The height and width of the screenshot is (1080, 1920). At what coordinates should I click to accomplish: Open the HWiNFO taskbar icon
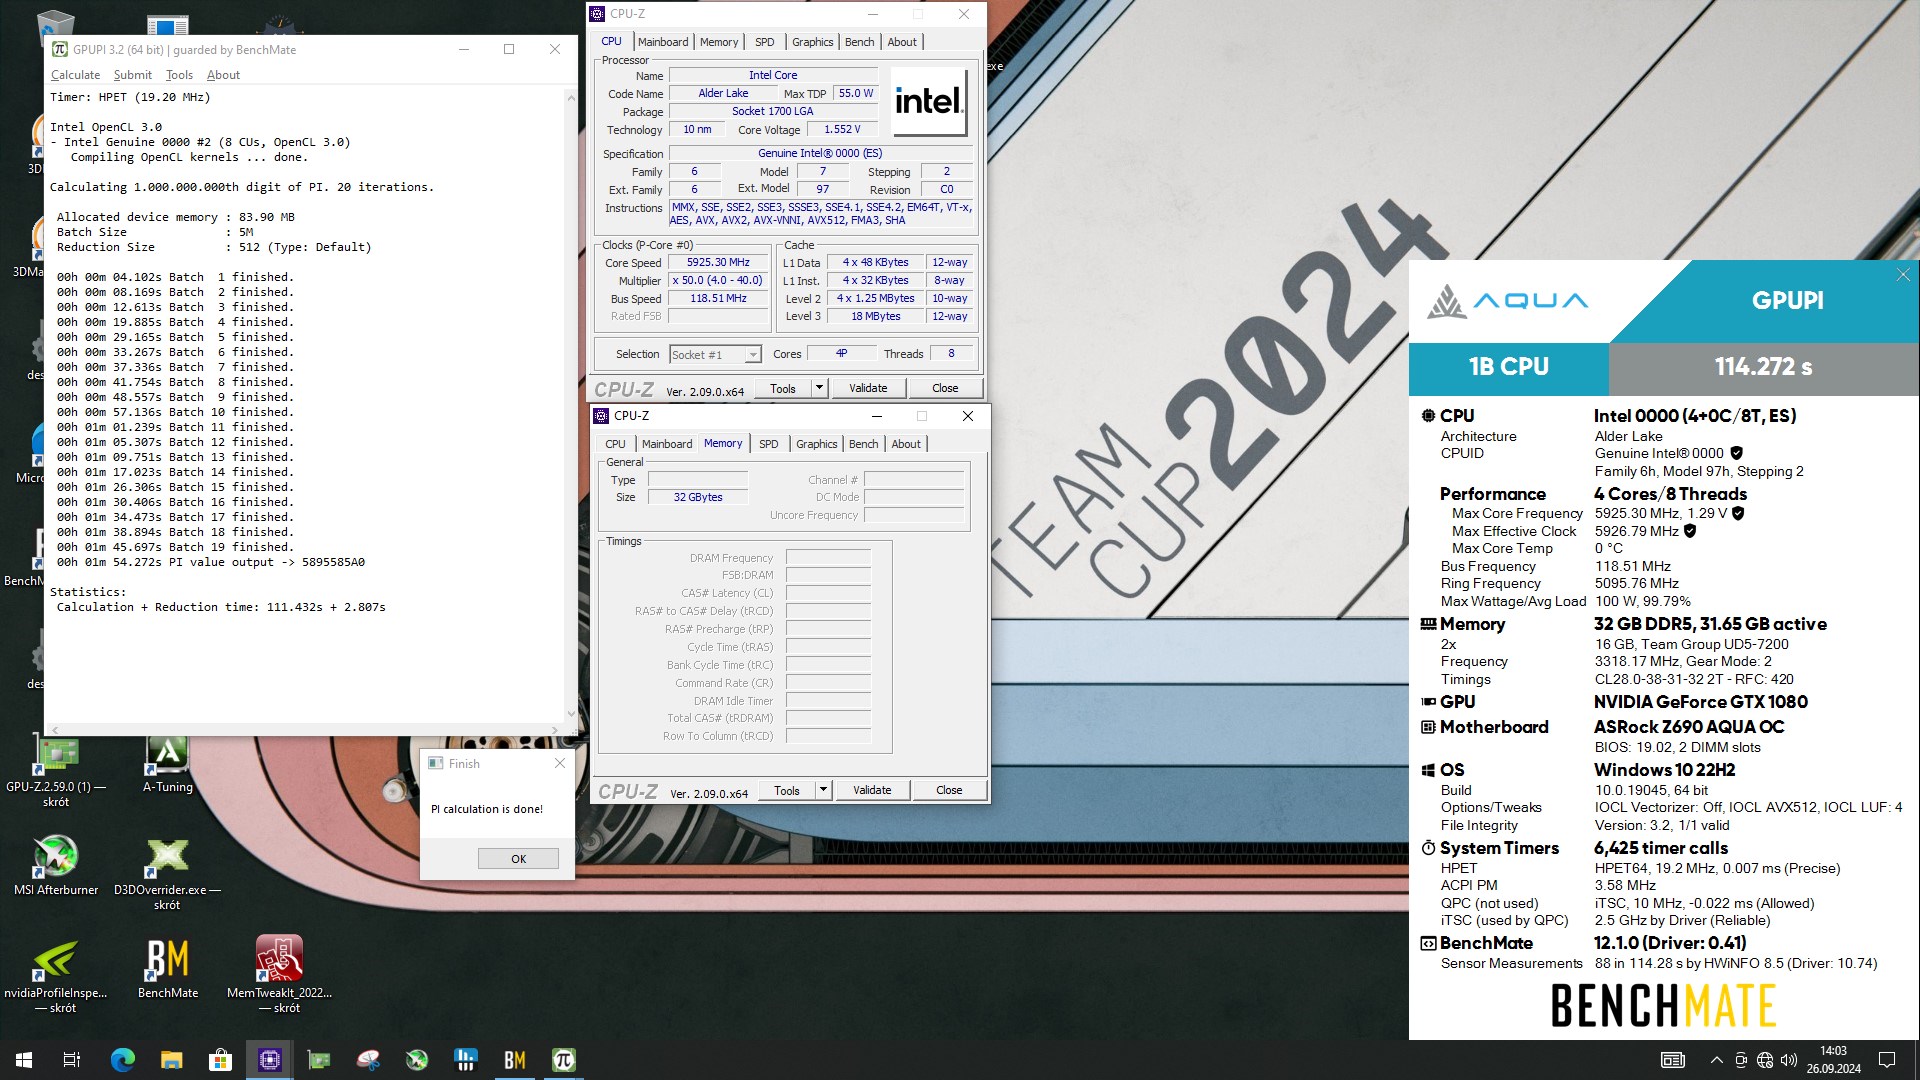466,1060
